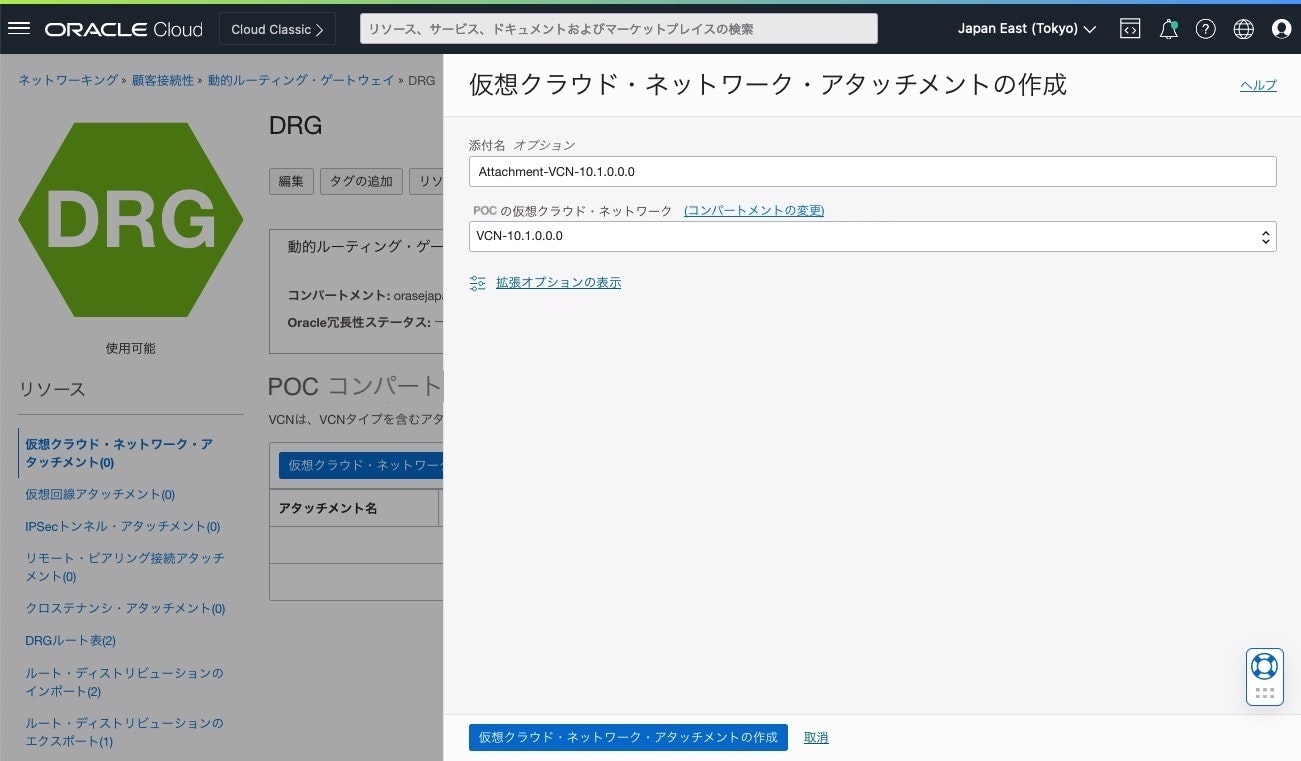Select 仮想クラウド・ネットワーク・アタッチメント(0) in resources
This screenshot has width=1301, height=761.
119,453
